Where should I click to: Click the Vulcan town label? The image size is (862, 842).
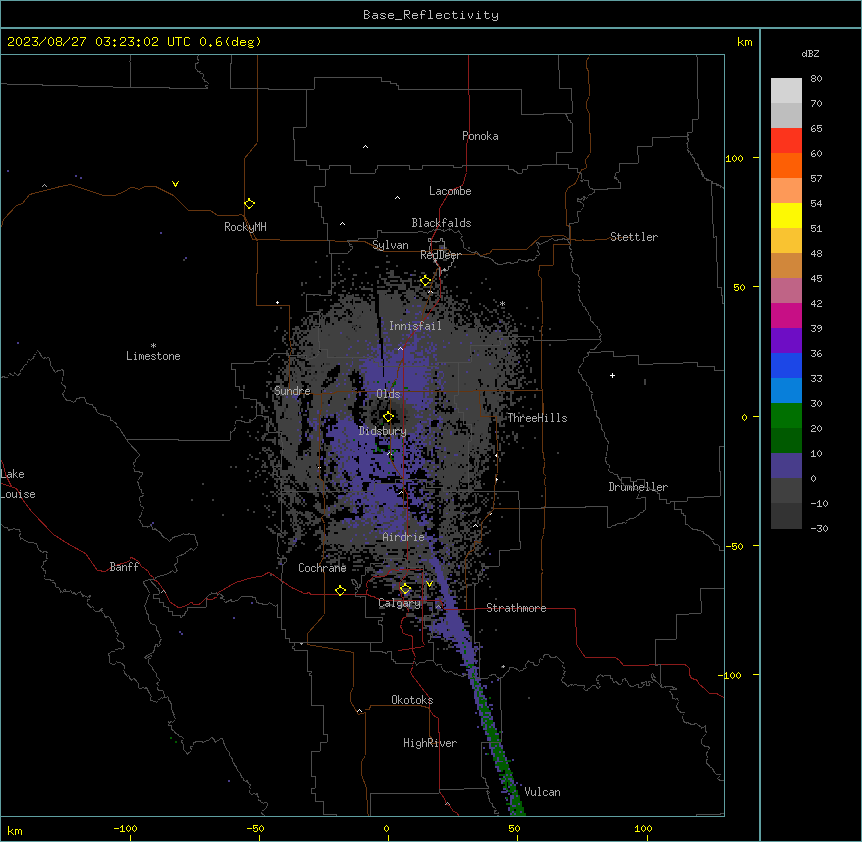tap(543, 792)
